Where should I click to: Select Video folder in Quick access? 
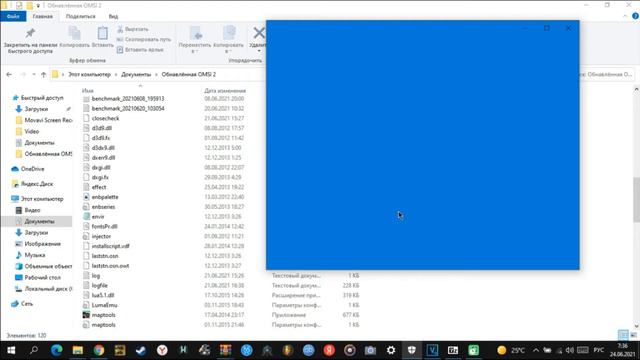[x=27, y=131]
